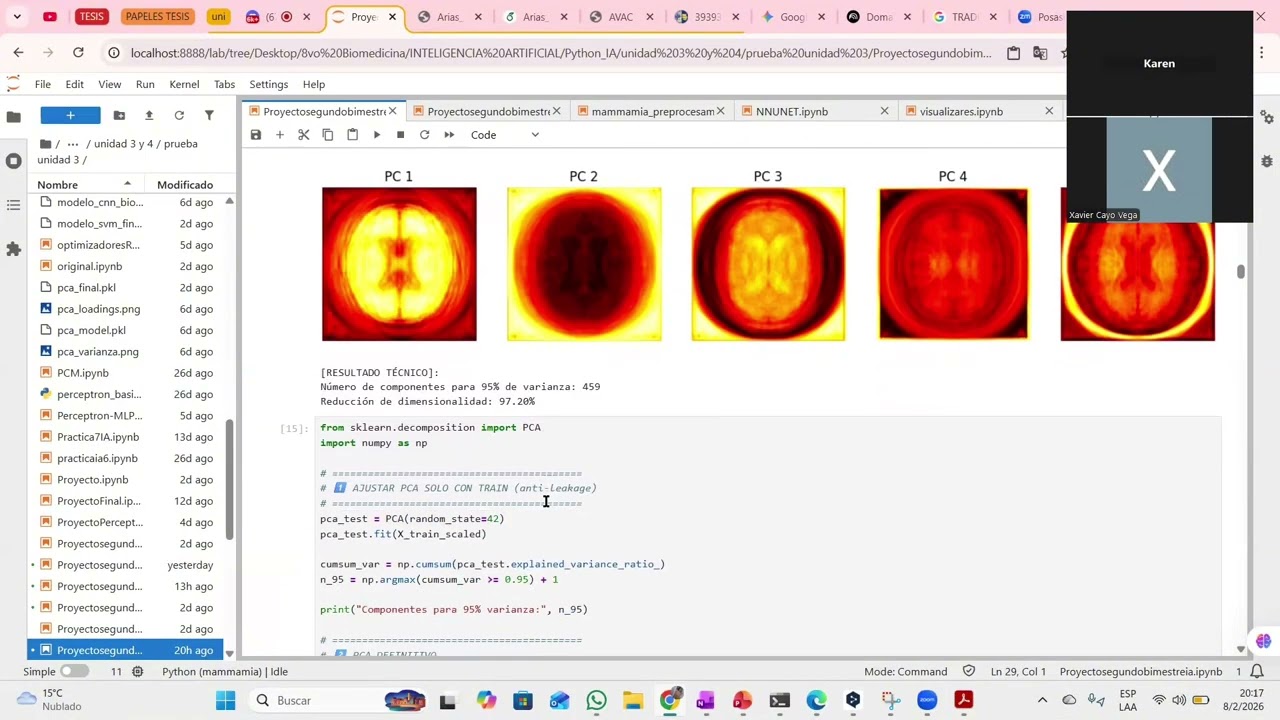
Task: Open the file browser filter icon
Action: 209,115
